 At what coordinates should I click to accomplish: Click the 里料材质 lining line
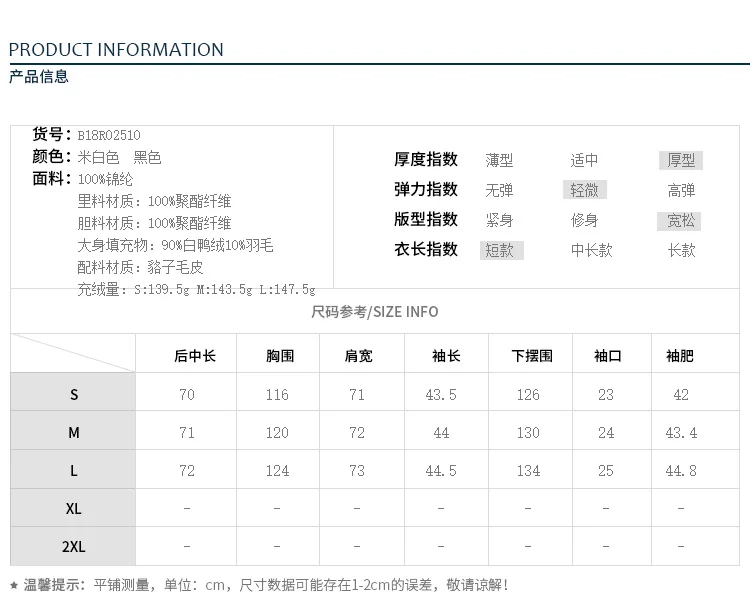[154, 201]
